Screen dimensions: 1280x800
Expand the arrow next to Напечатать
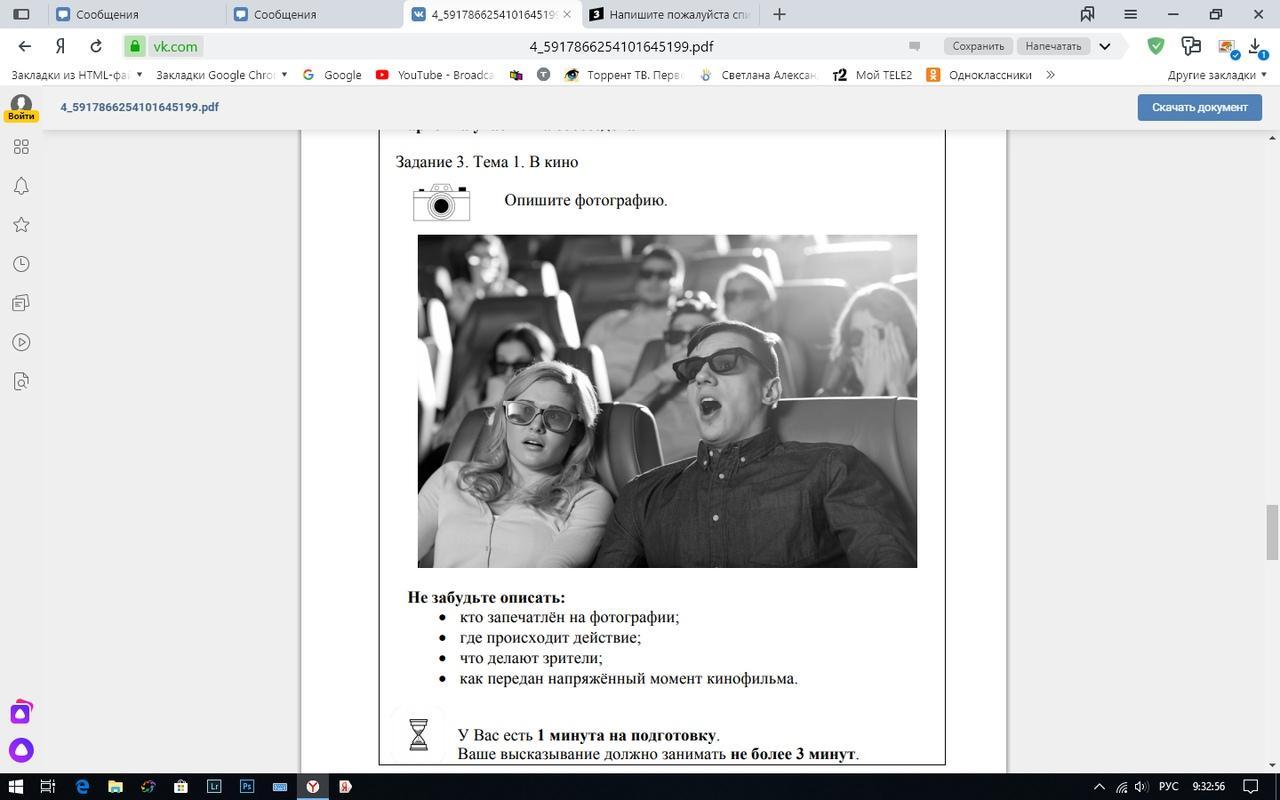coord(1105,46)
